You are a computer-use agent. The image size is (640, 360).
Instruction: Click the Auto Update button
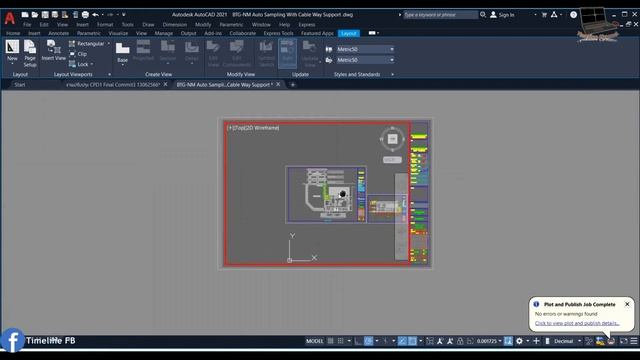click(287, 53)
